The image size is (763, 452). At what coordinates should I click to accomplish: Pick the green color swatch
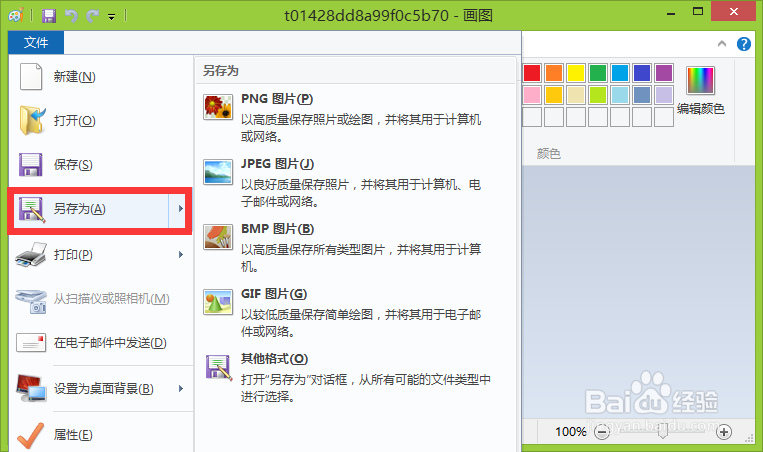point(598,73)
